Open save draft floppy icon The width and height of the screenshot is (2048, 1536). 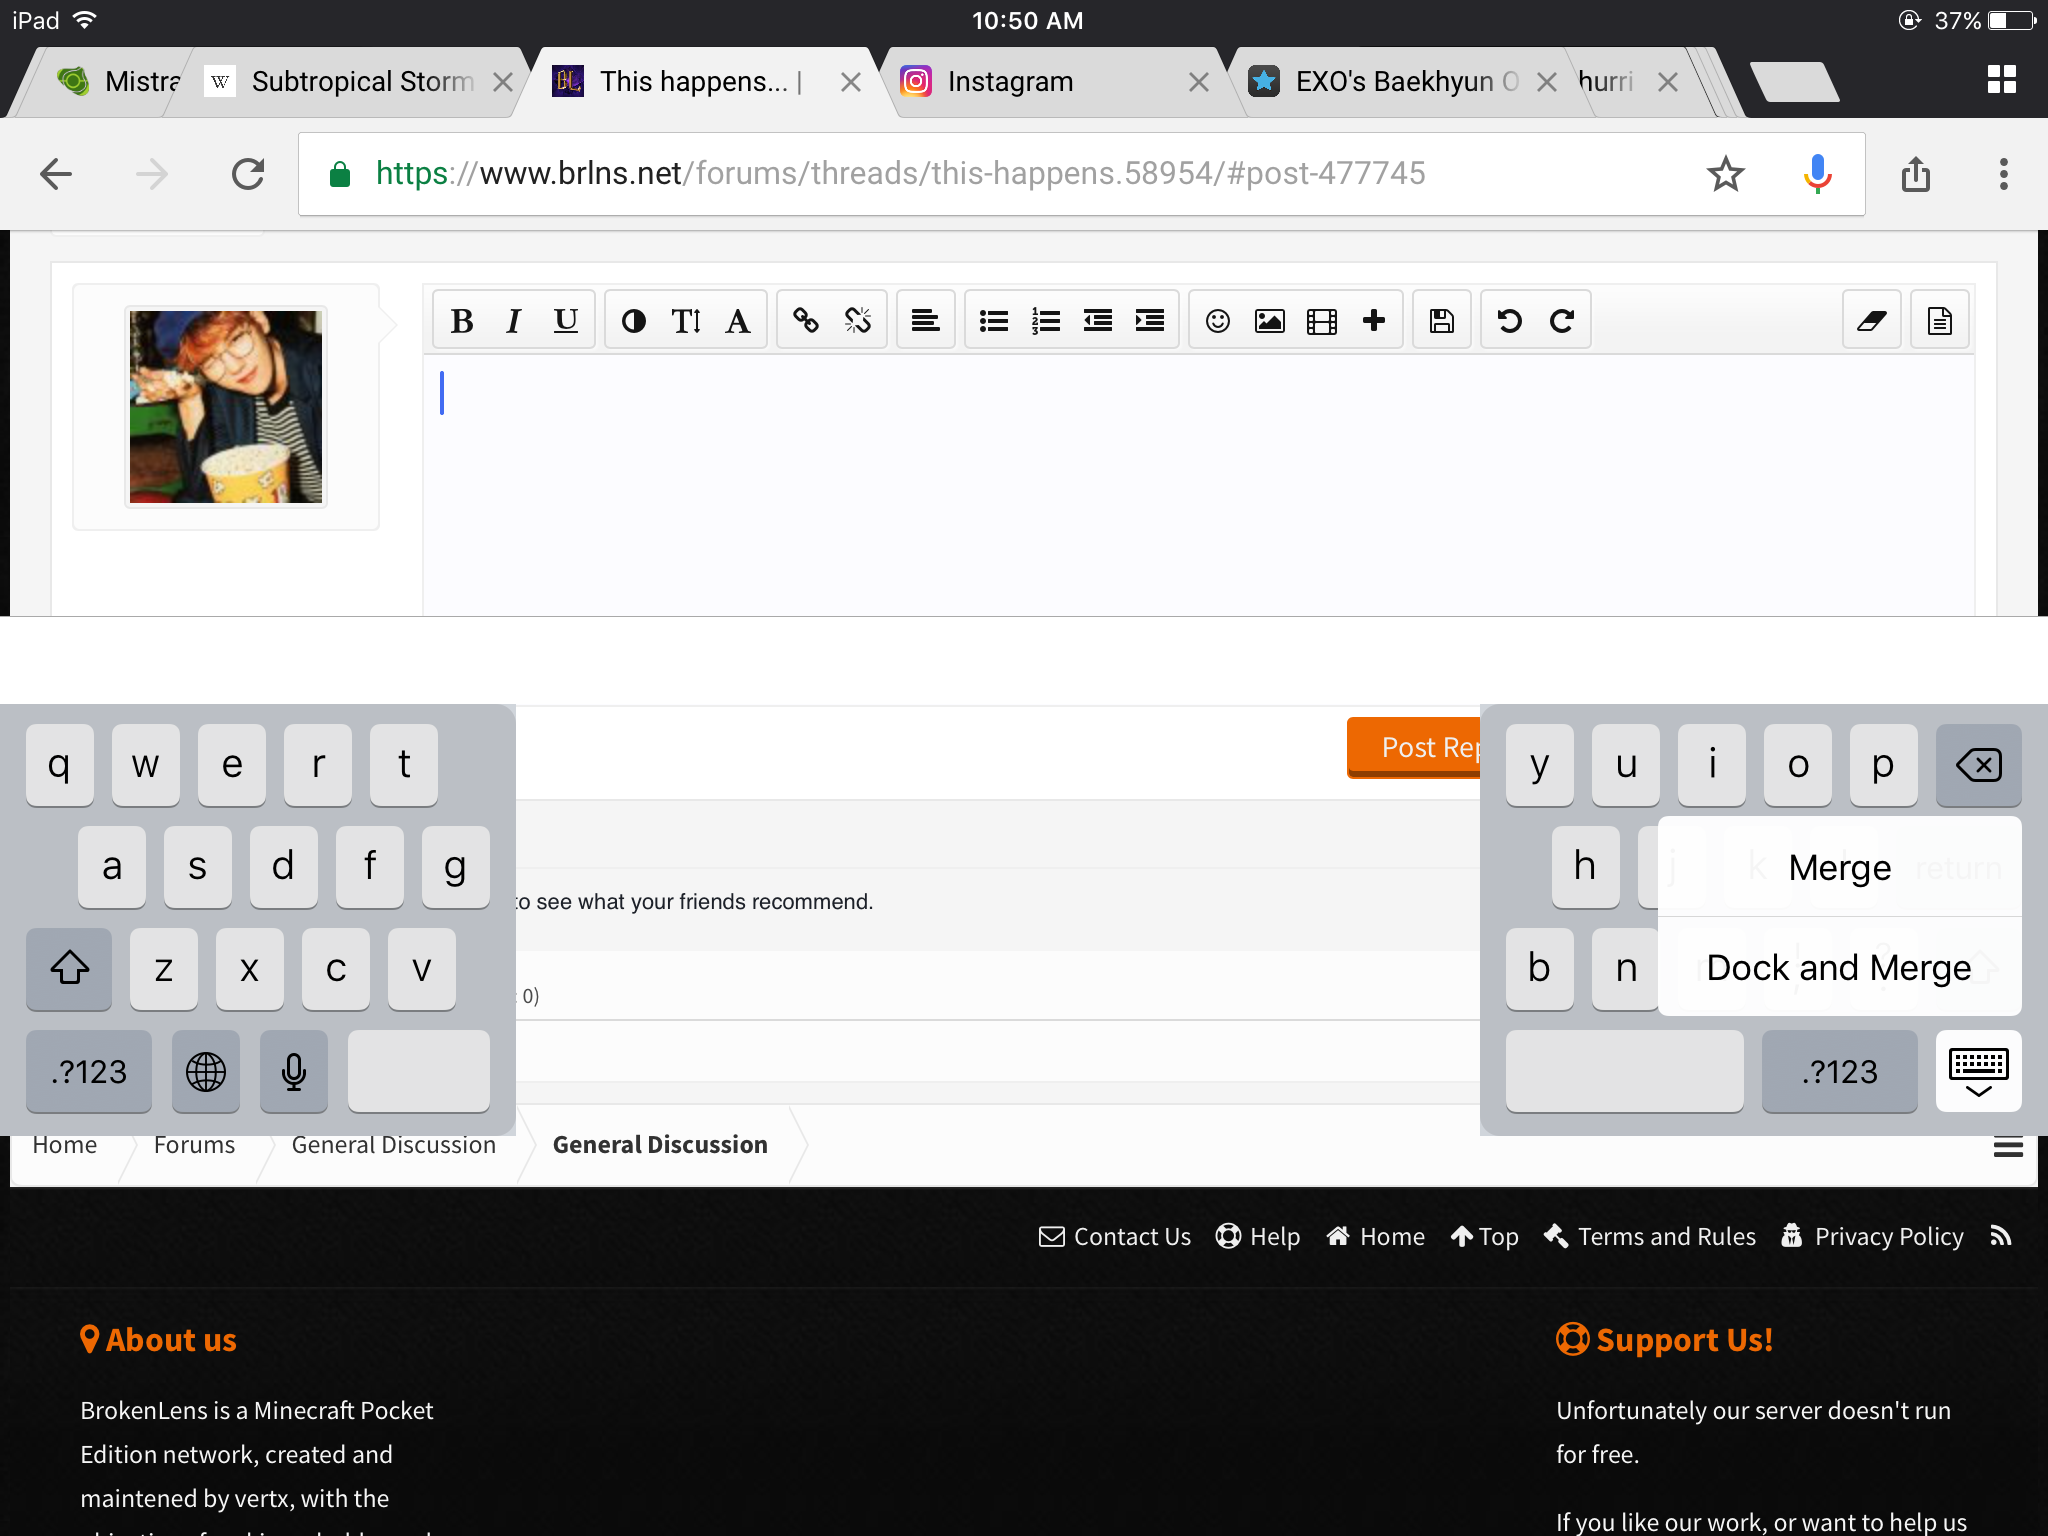1442,321
